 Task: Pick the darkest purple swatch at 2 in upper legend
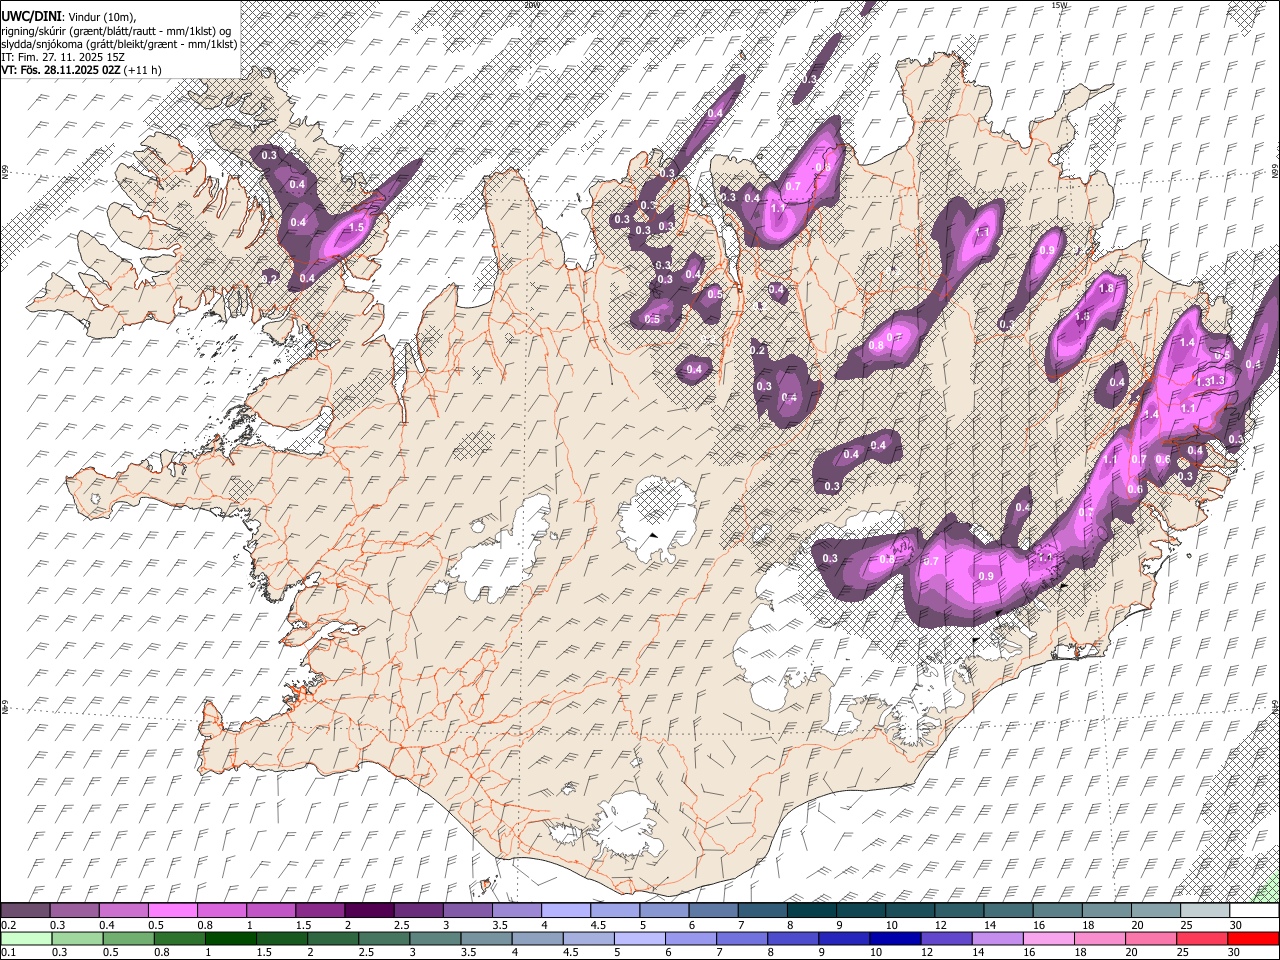click(x=369, y=911)
